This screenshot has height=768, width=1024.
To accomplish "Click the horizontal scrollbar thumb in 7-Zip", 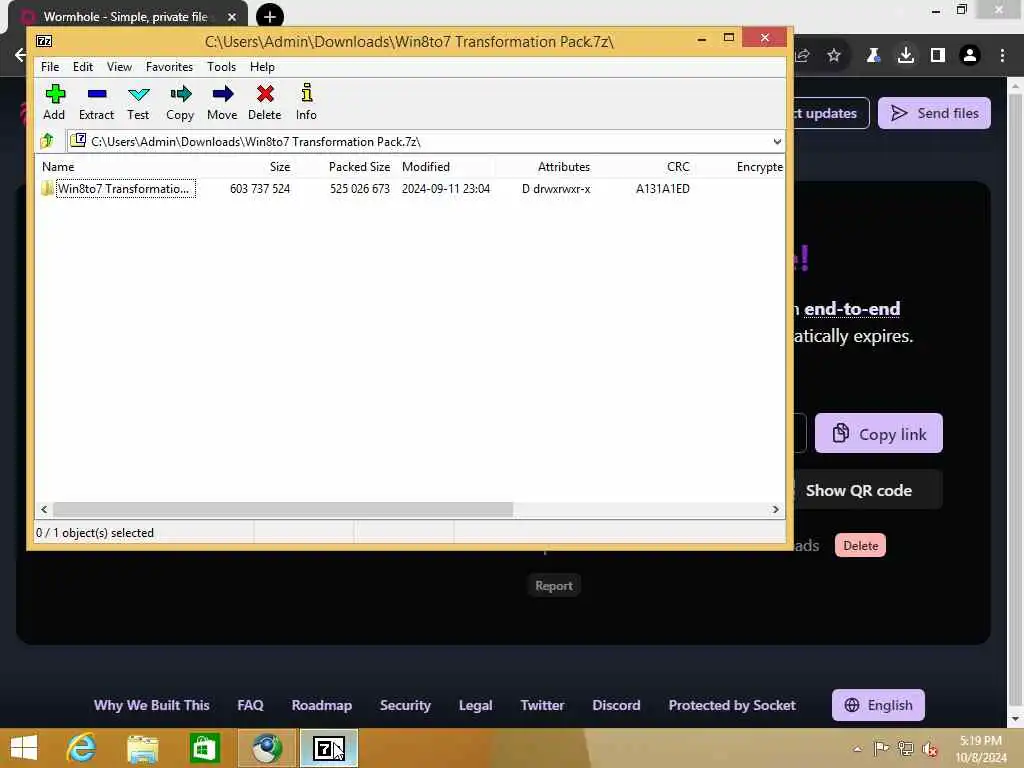I will [x=283, y=509].
